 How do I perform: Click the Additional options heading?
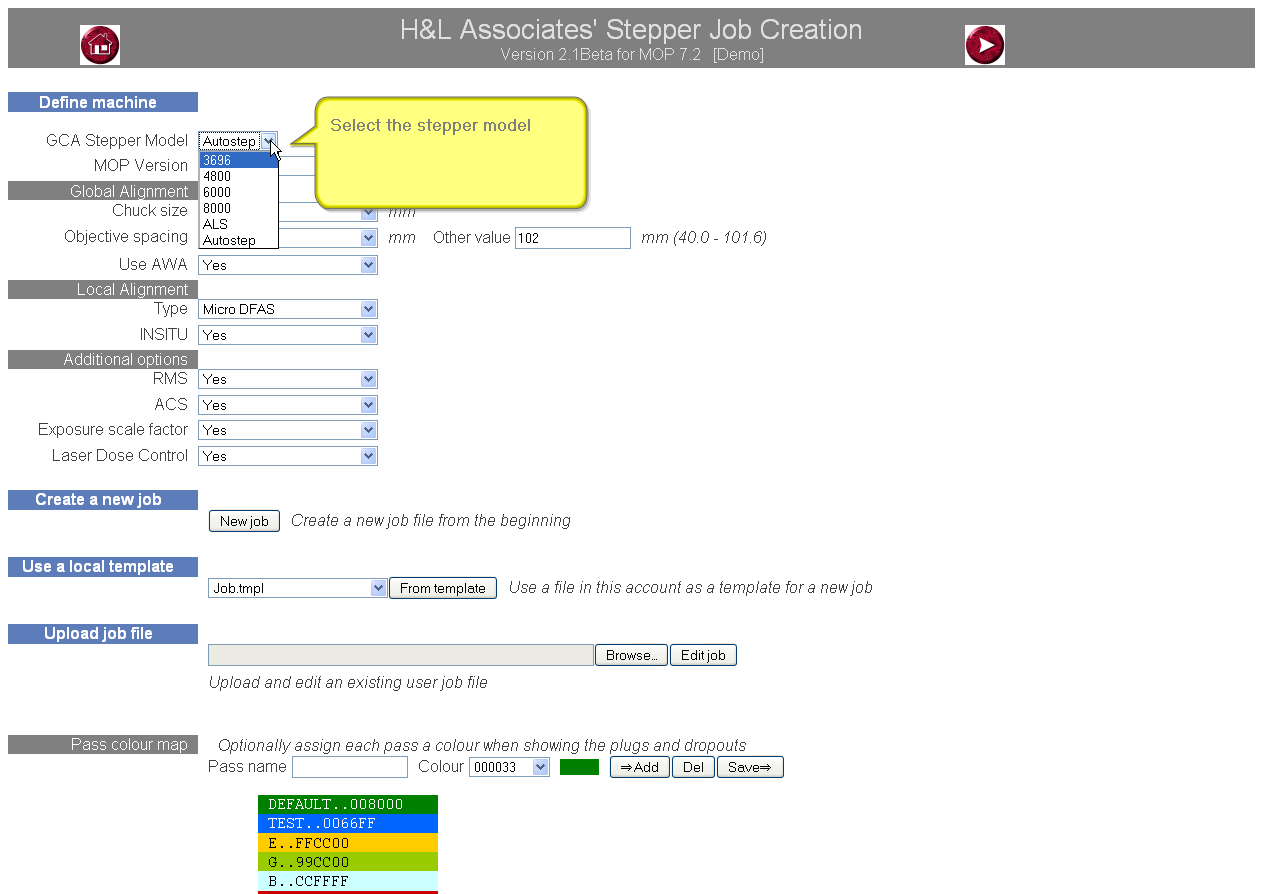coord(103,359)
